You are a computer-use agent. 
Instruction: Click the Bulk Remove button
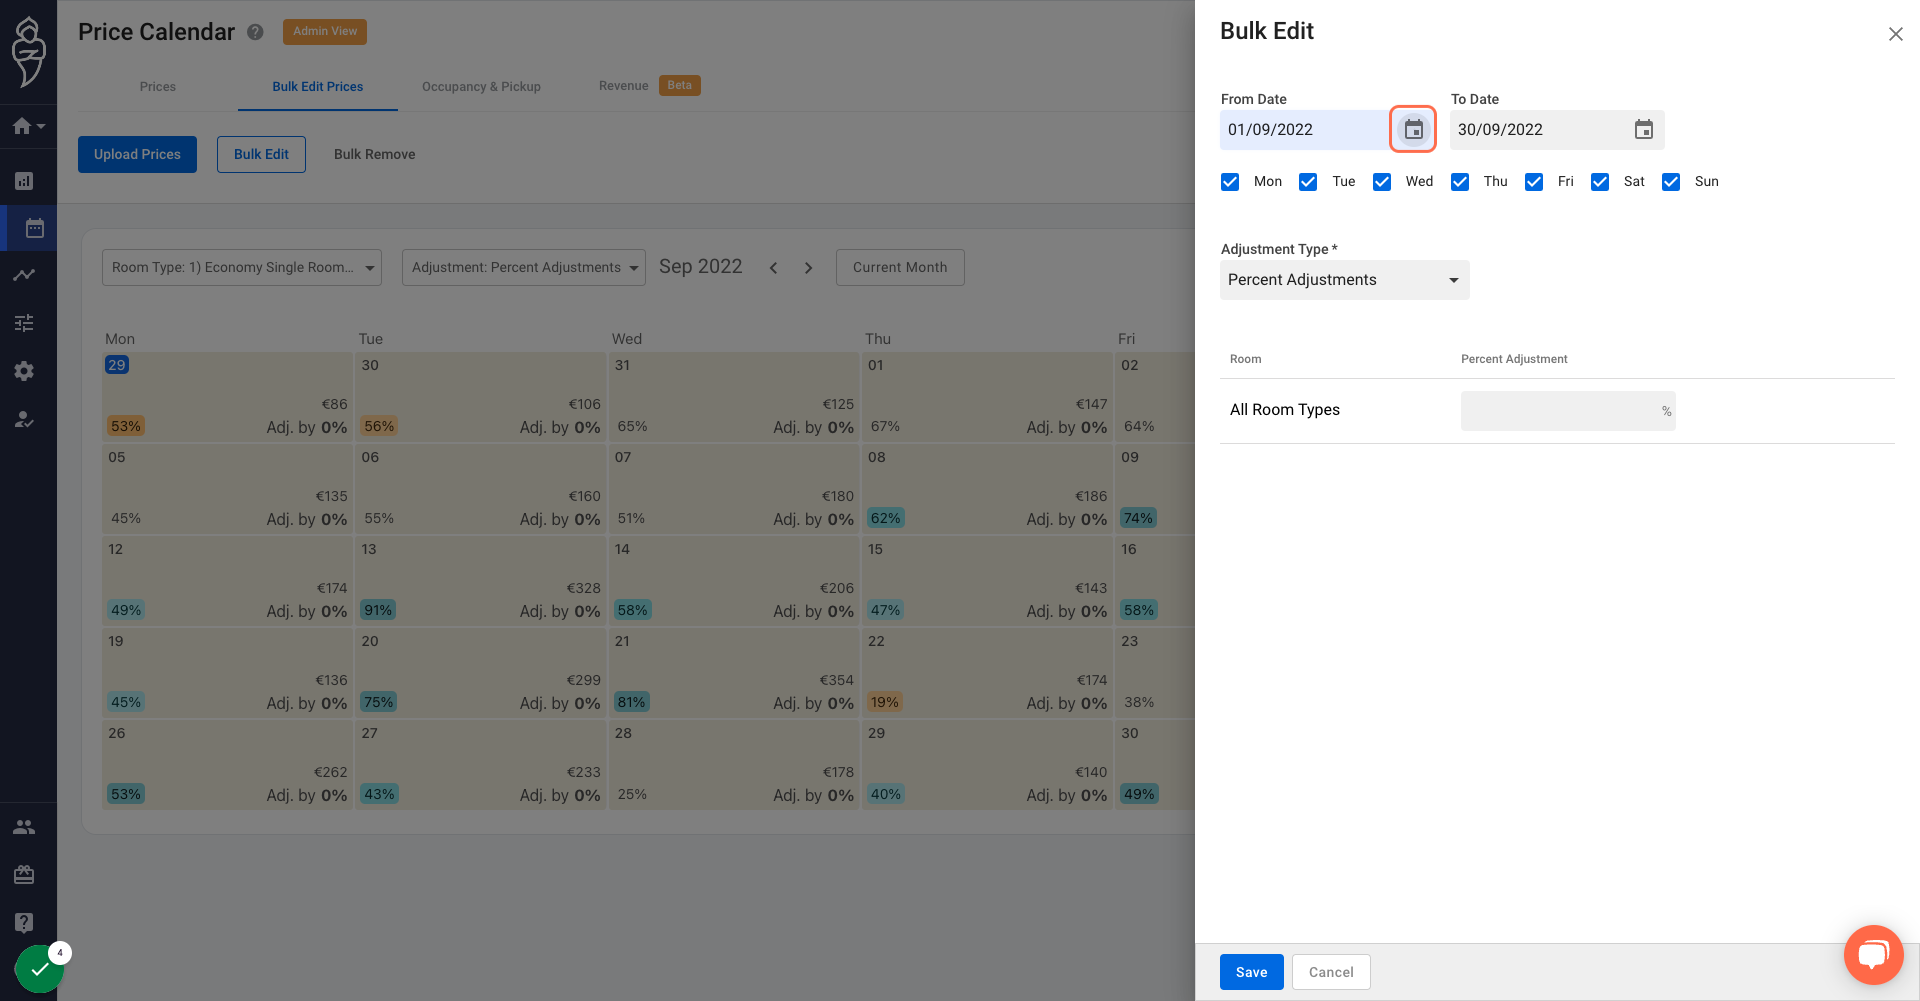click(374, 155)
